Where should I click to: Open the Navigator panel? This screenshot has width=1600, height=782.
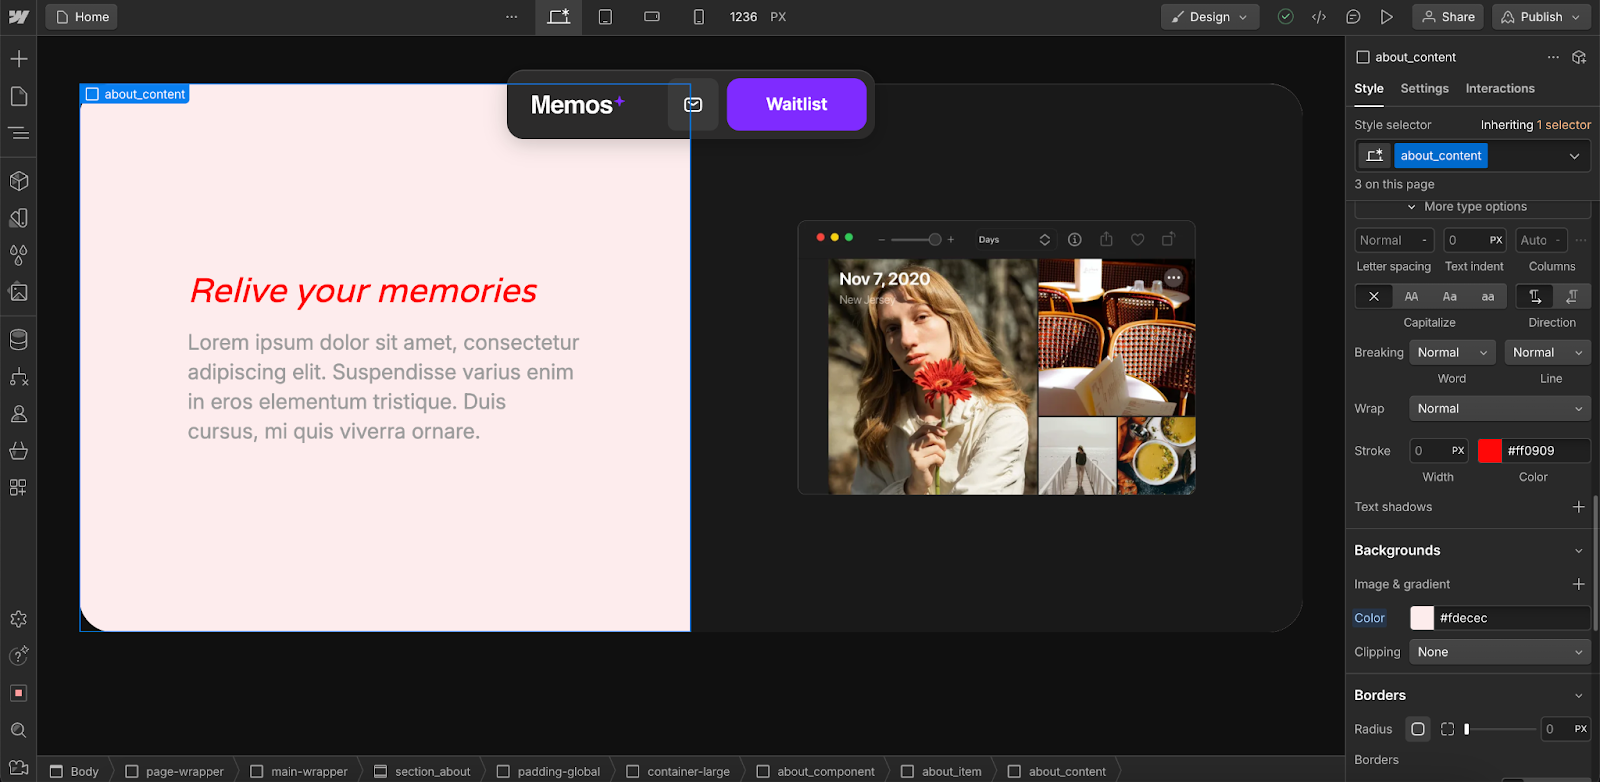[18, 133]
